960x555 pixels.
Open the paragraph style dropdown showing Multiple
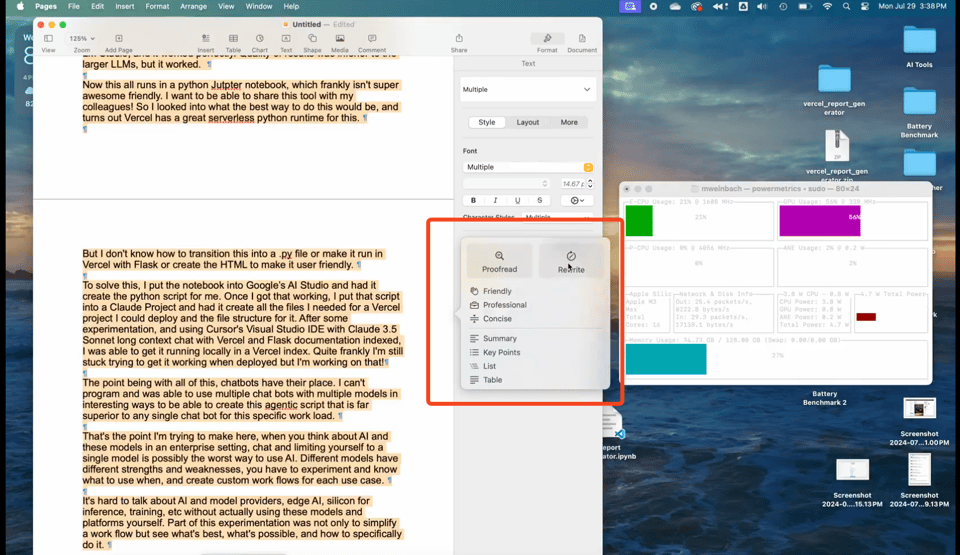tap(528, 89)
